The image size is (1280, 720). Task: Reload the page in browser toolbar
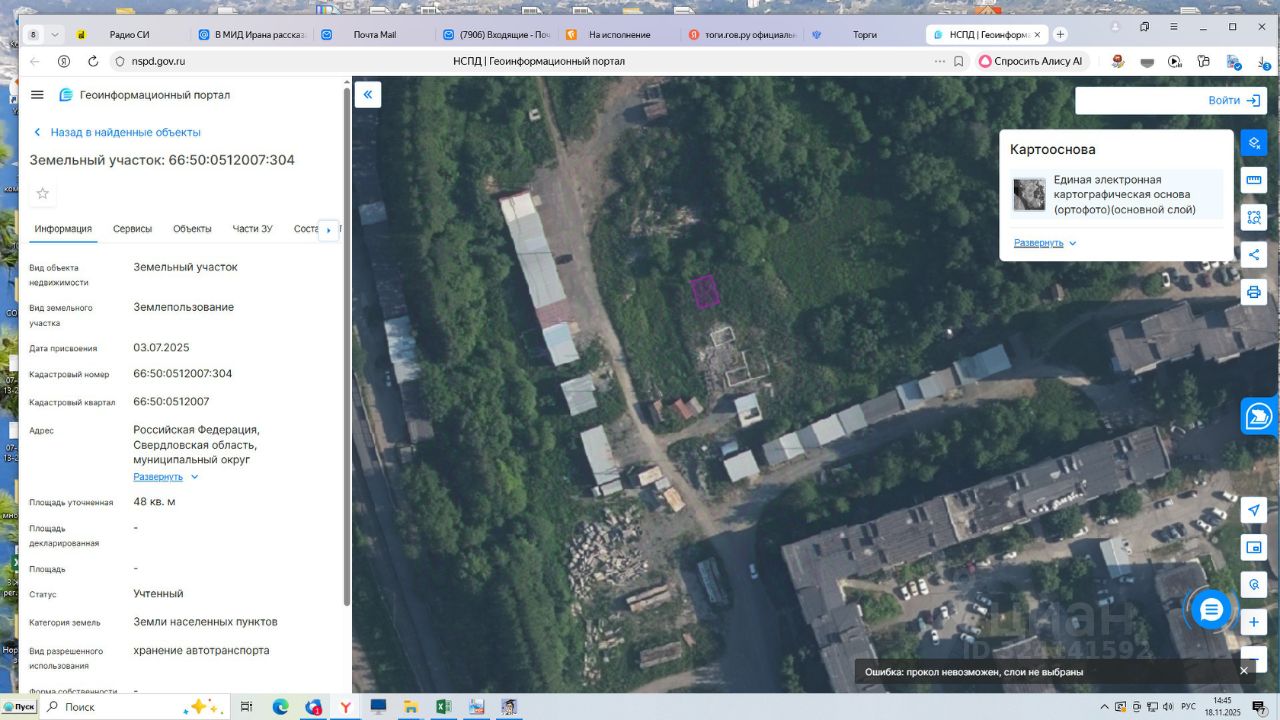click(x=93, y=61)
